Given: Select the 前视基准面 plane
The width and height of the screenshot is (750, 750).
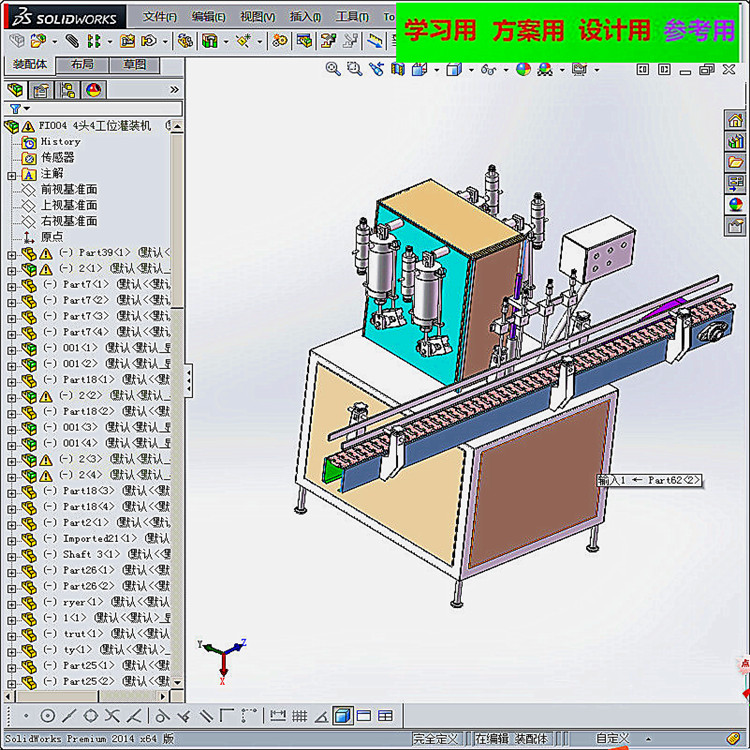Looking at the screenshot, I should tap(69, 189).
